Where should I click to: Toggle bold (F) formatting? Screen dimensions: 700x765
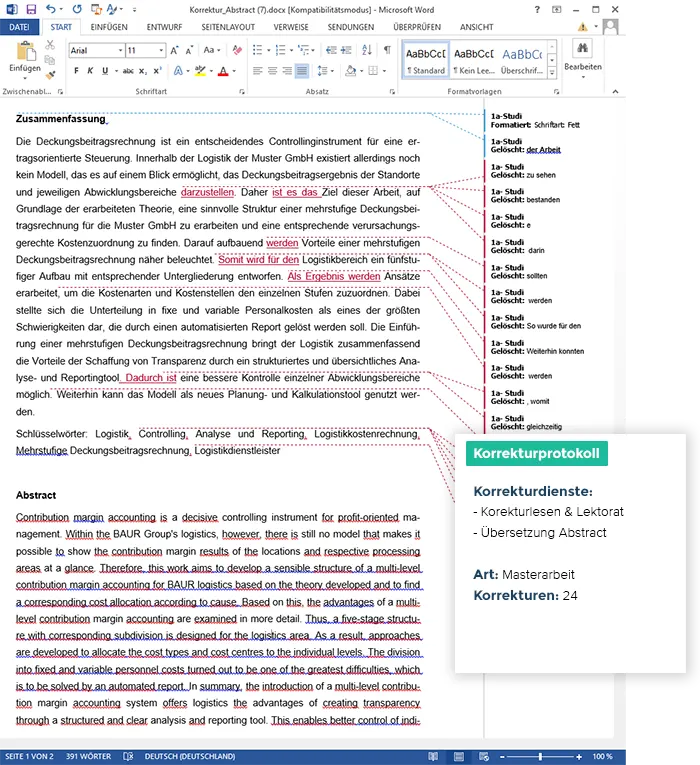(x=76, y=71)
